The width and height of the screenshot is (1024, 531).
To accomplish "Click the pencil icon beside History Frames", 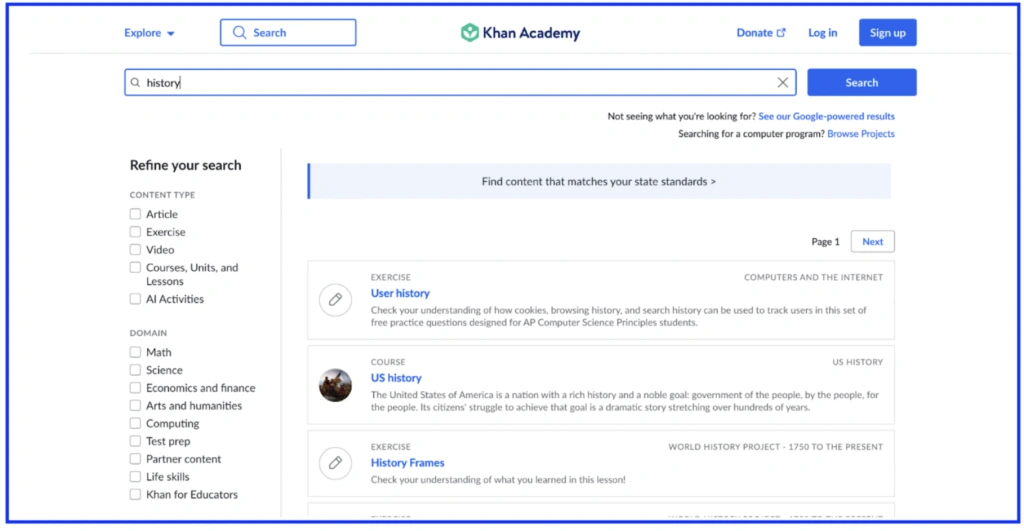I will 335,463.
